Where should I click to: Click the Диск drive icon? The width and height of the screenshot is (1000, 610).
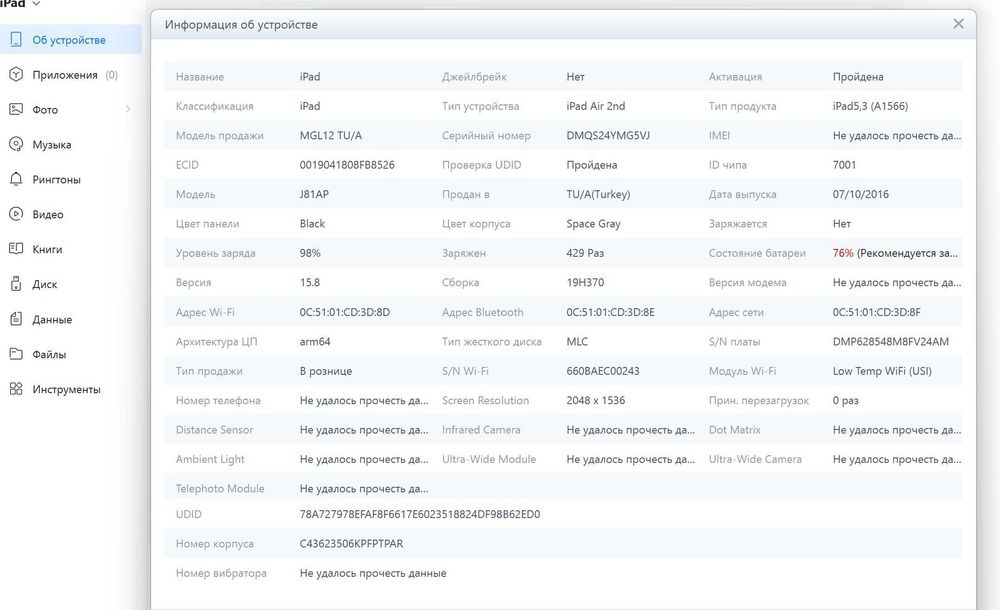coord(16,284)
